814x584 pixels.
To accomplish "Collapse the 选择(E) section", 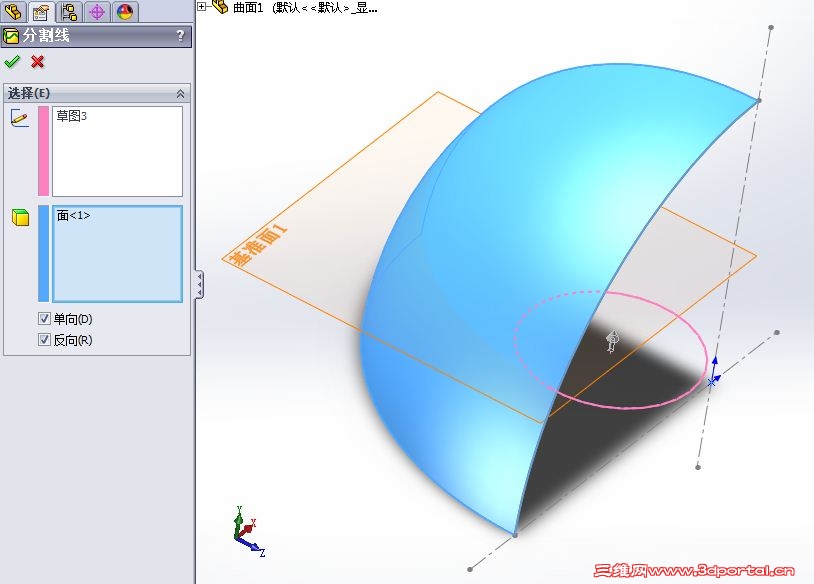I will tap(180, 93).
